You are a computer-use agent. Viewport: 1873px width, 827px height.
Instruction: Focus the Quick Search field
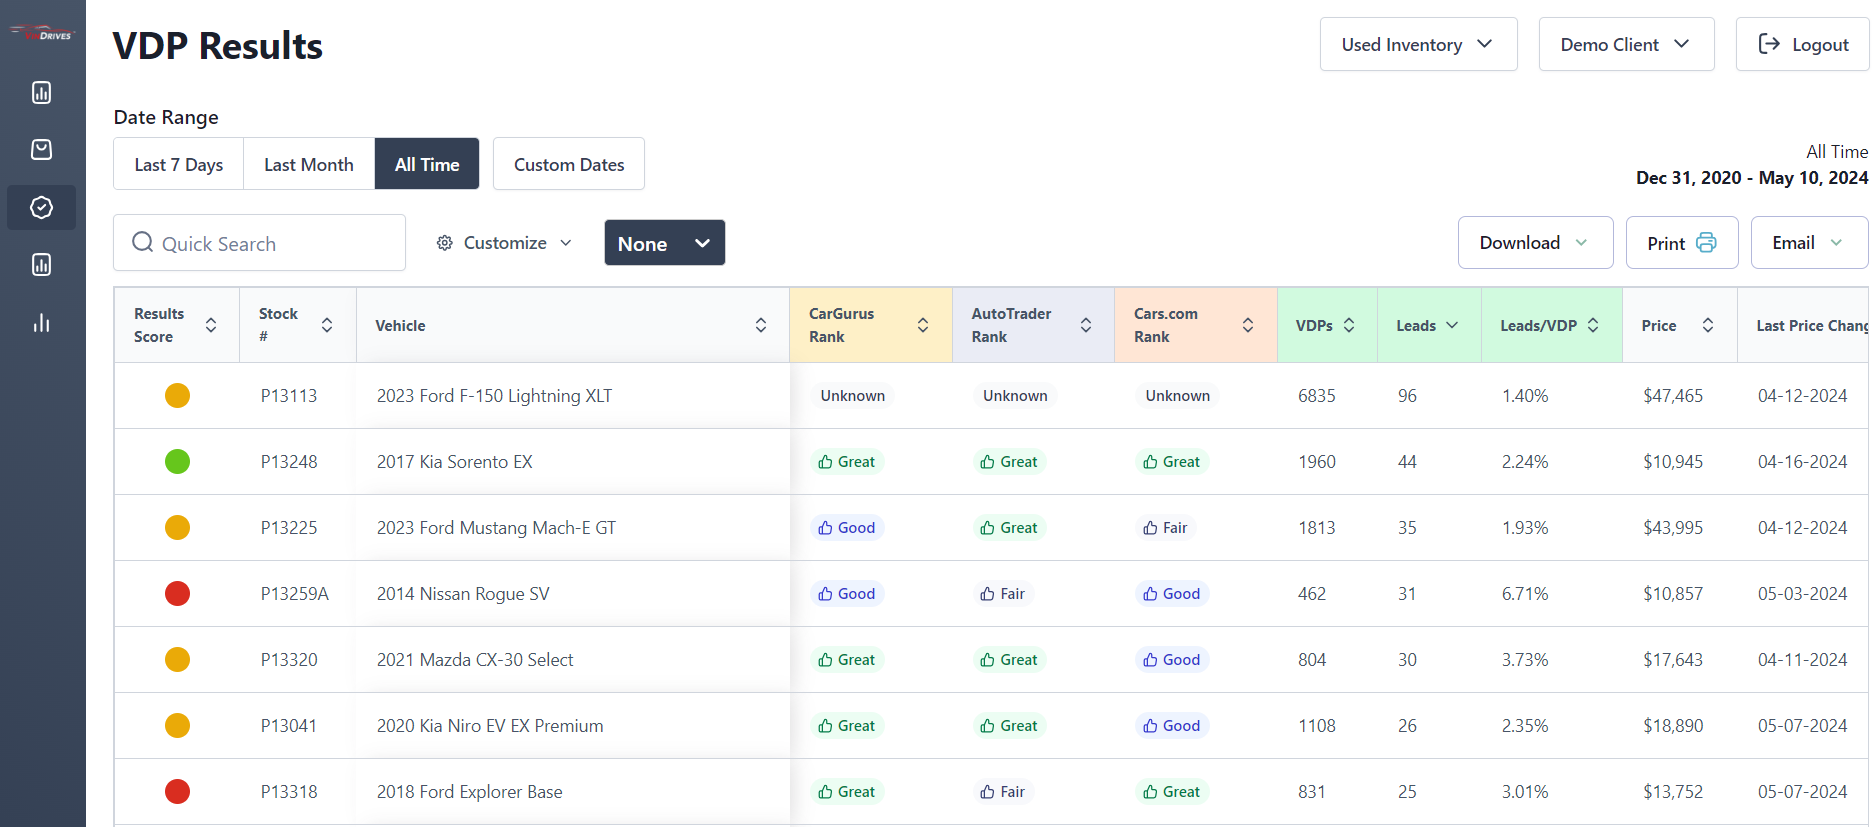(259, 243)
